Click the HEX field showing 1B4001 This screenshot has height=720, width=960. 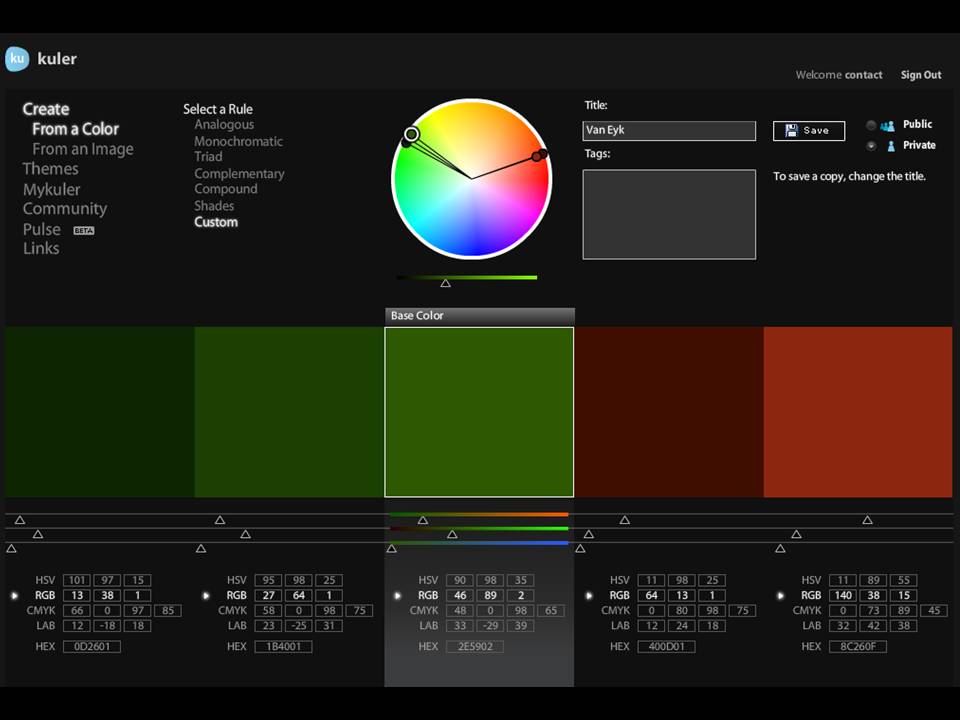pyautogui.click(x=283, y=647)
